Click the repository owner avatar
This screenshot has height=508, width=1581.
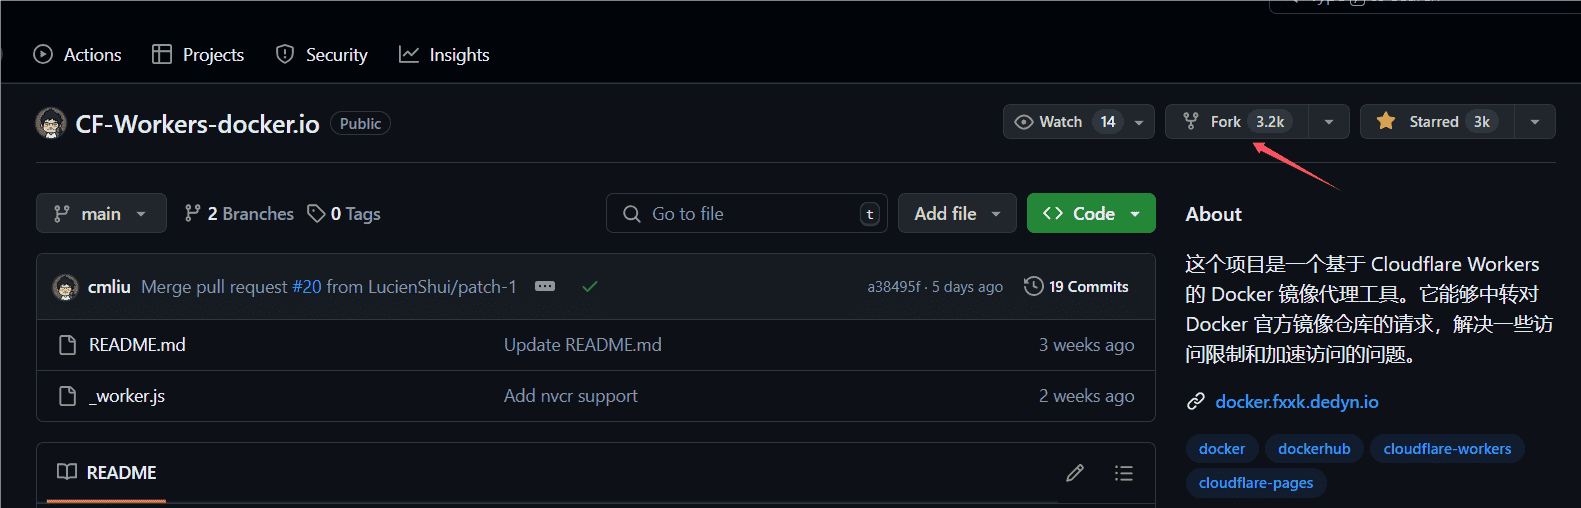point(51,123)
